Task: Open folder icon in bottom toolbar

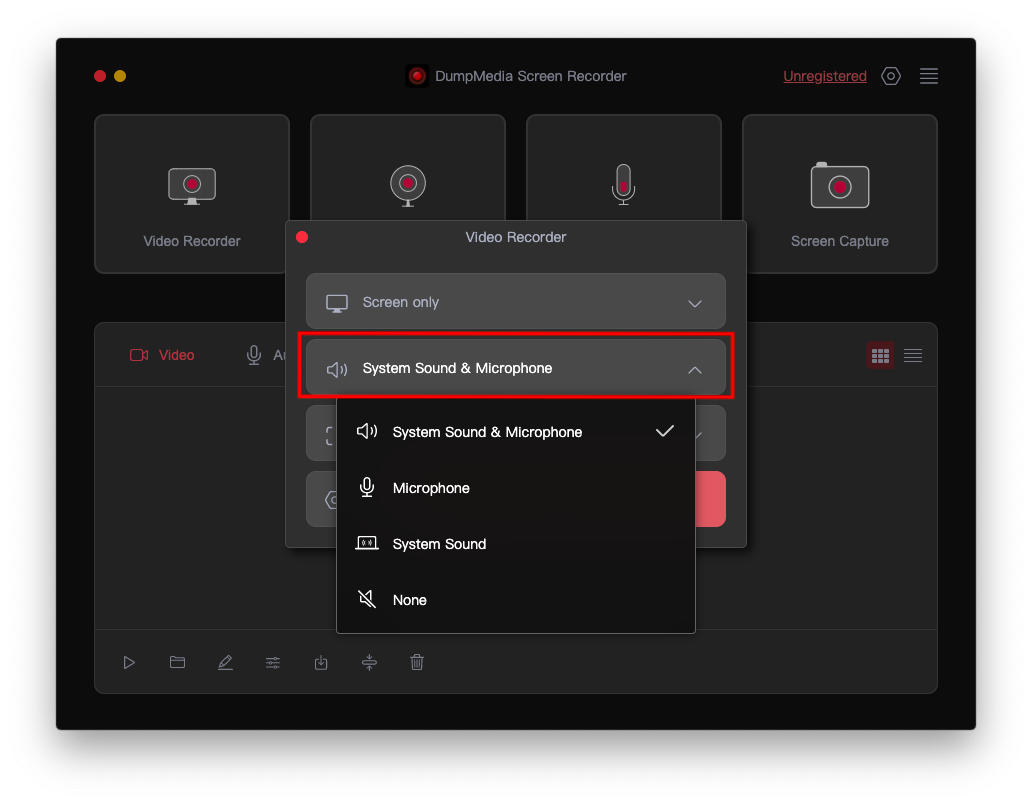Action: [177, 662]
